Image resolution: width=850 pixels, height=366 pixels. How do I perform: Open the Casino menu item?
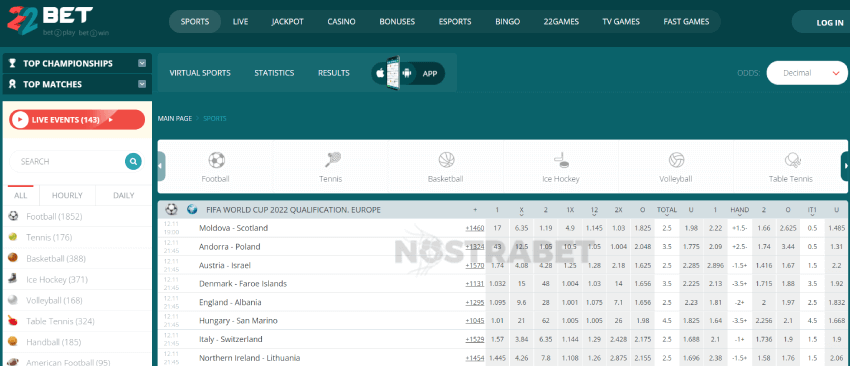point(342,22)
